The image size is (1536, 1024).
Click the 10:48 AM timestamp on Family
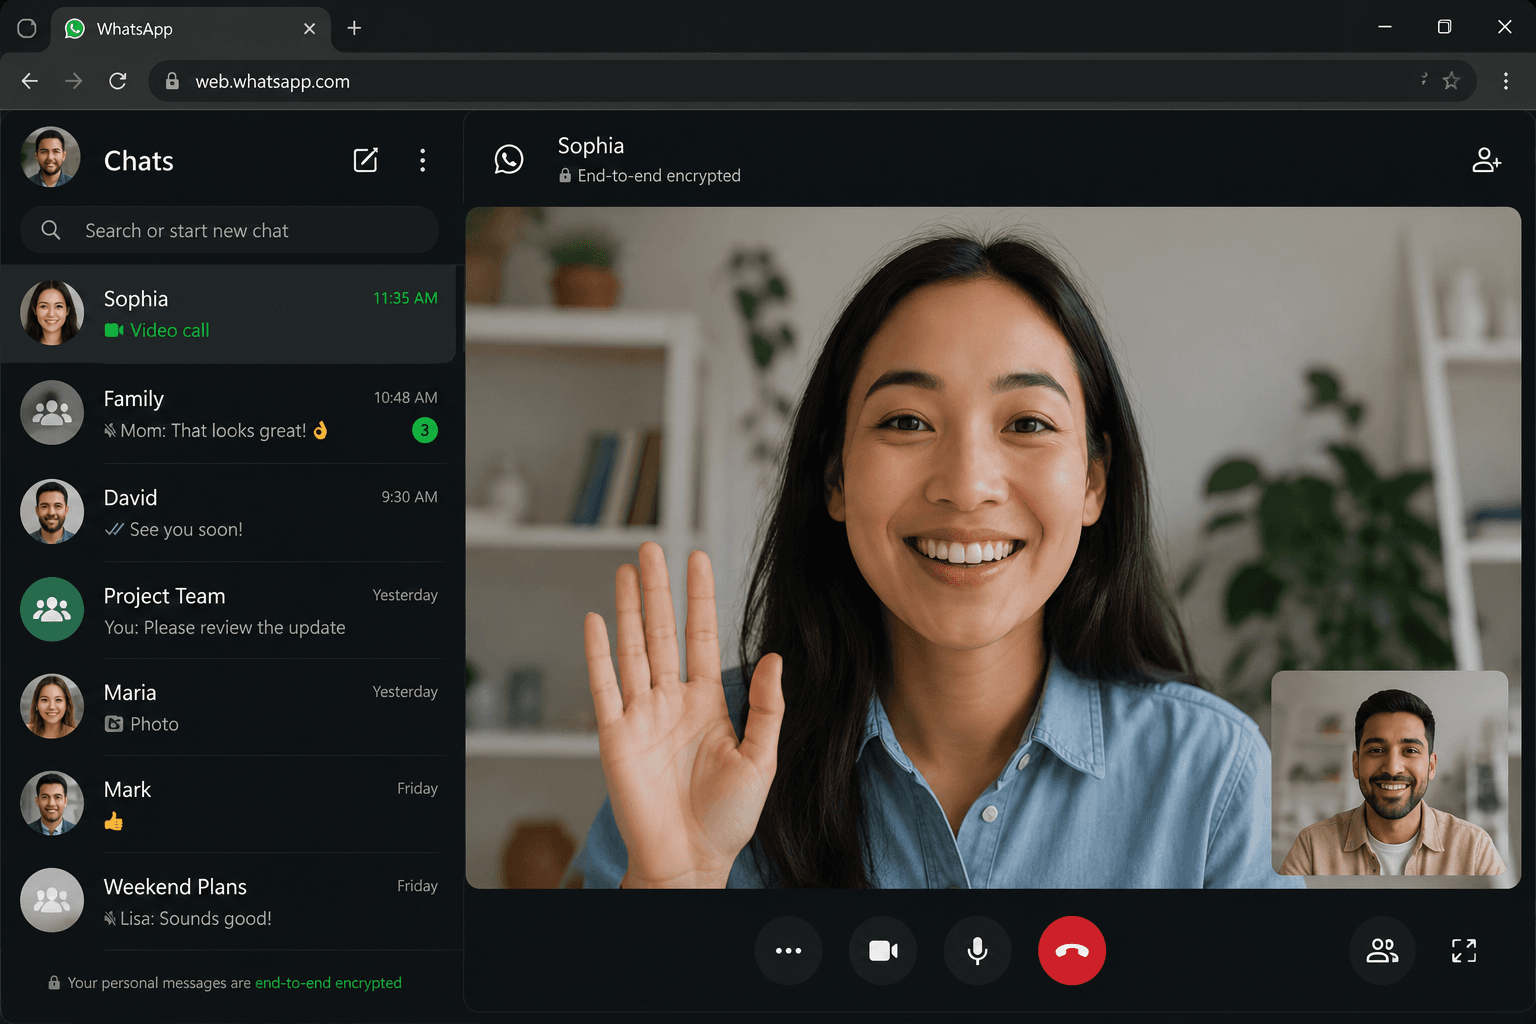(x=405, y=397)
